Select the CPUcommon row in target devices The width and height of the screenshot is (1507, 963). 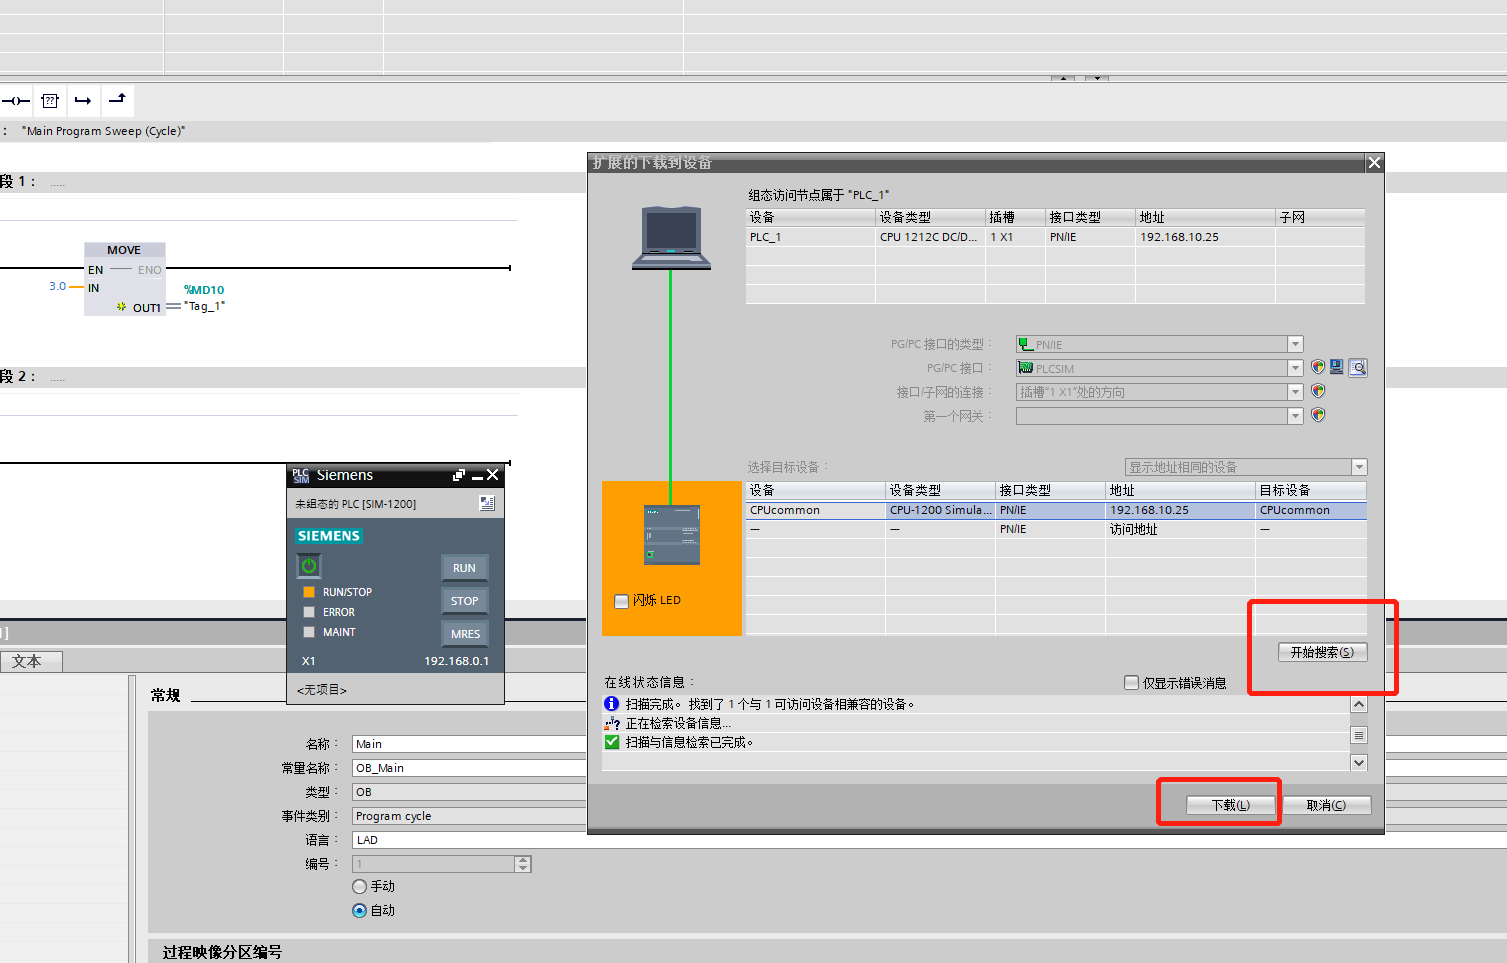coord(1056,510)
